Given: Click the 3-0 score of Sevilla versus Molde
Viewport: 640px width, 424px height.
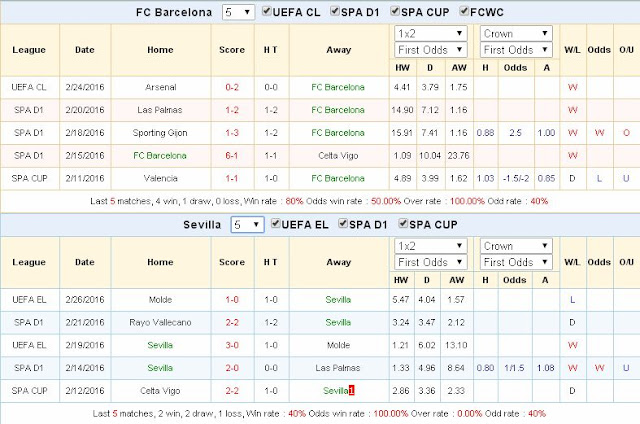Looking at the screenshot, I should pos(231,345).
